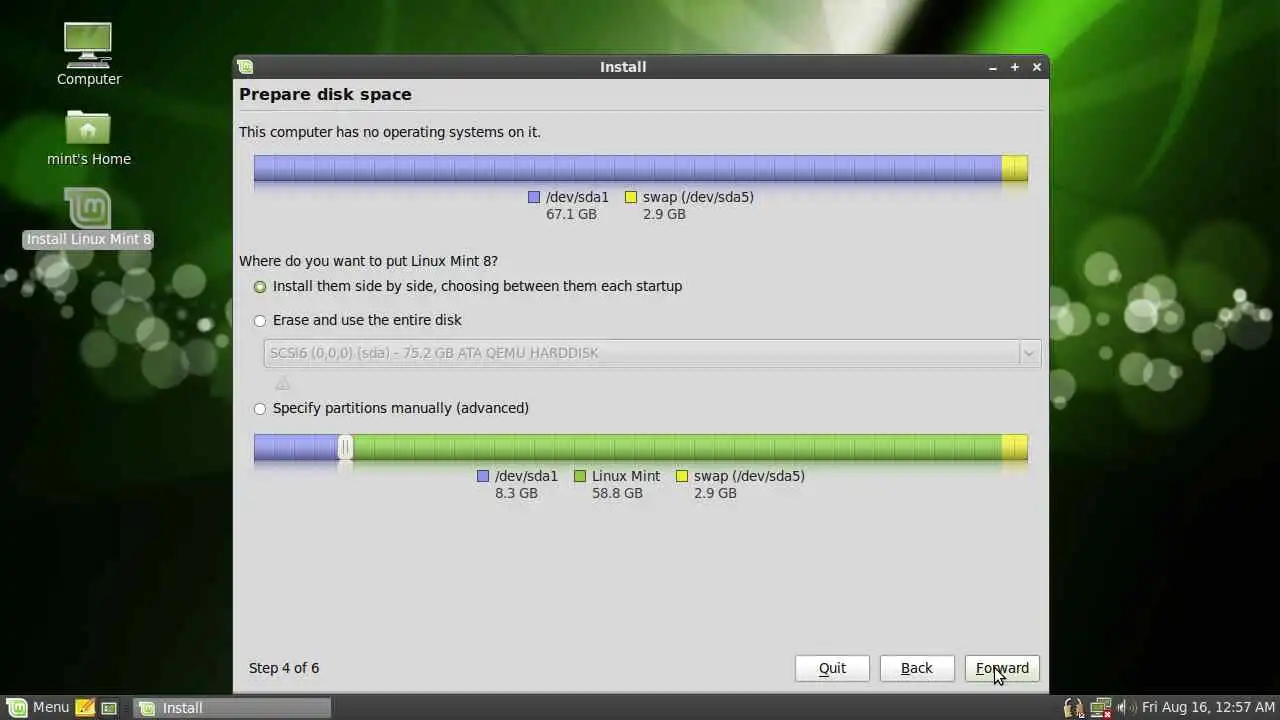Click the purple /dev/sda1 segment in top bar

point(627,168)
